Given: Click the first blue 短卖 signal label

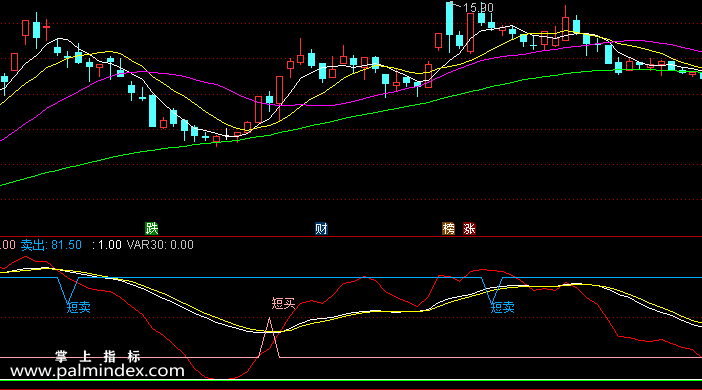Looking at the screenshot, I should click(x=79, y=307).
